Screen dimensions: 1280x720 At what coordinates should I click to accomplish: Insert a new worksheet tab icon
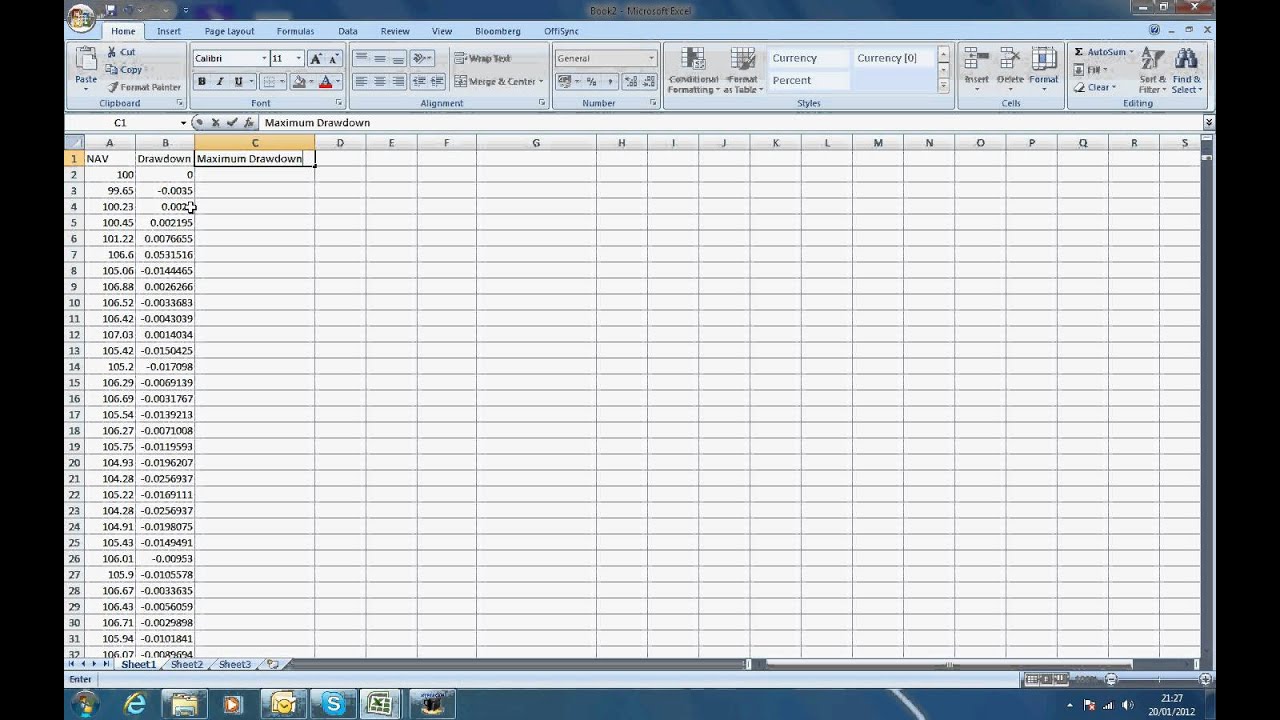click(x=272, y=664)
